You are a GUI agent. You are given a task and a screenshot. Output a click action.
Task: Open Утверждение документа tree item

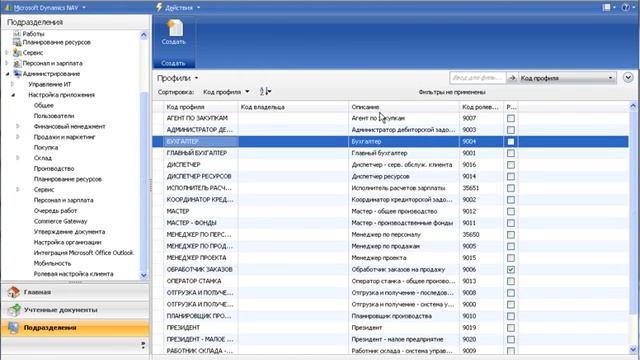point(69,232)
